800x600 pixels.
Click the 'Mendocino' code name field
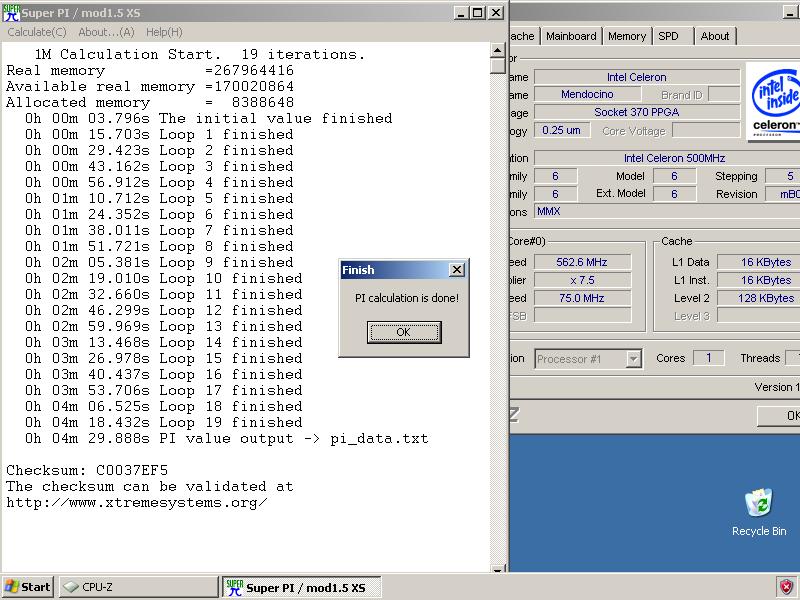pyautogui.click(x=587, y=94)
